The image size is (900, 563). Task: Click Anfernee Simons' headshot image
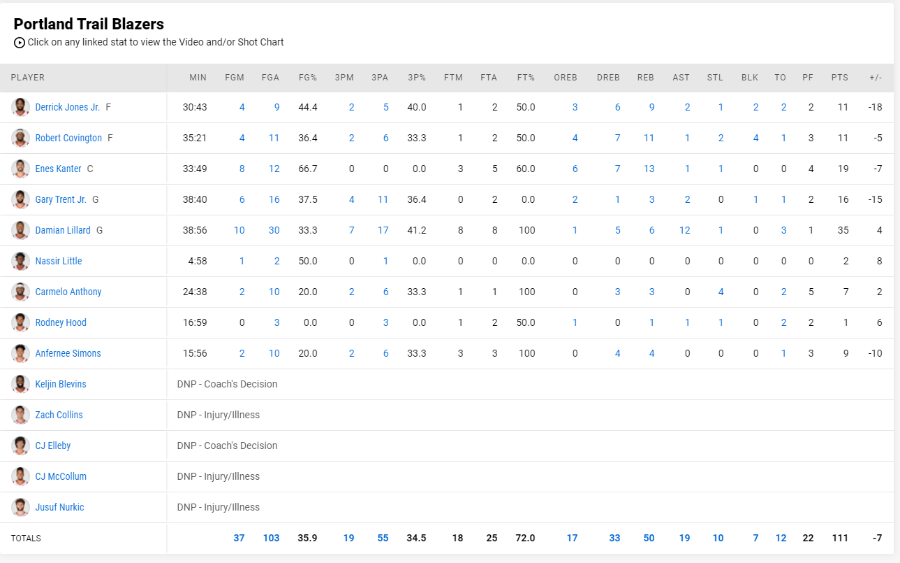click(x=20, y=354)
